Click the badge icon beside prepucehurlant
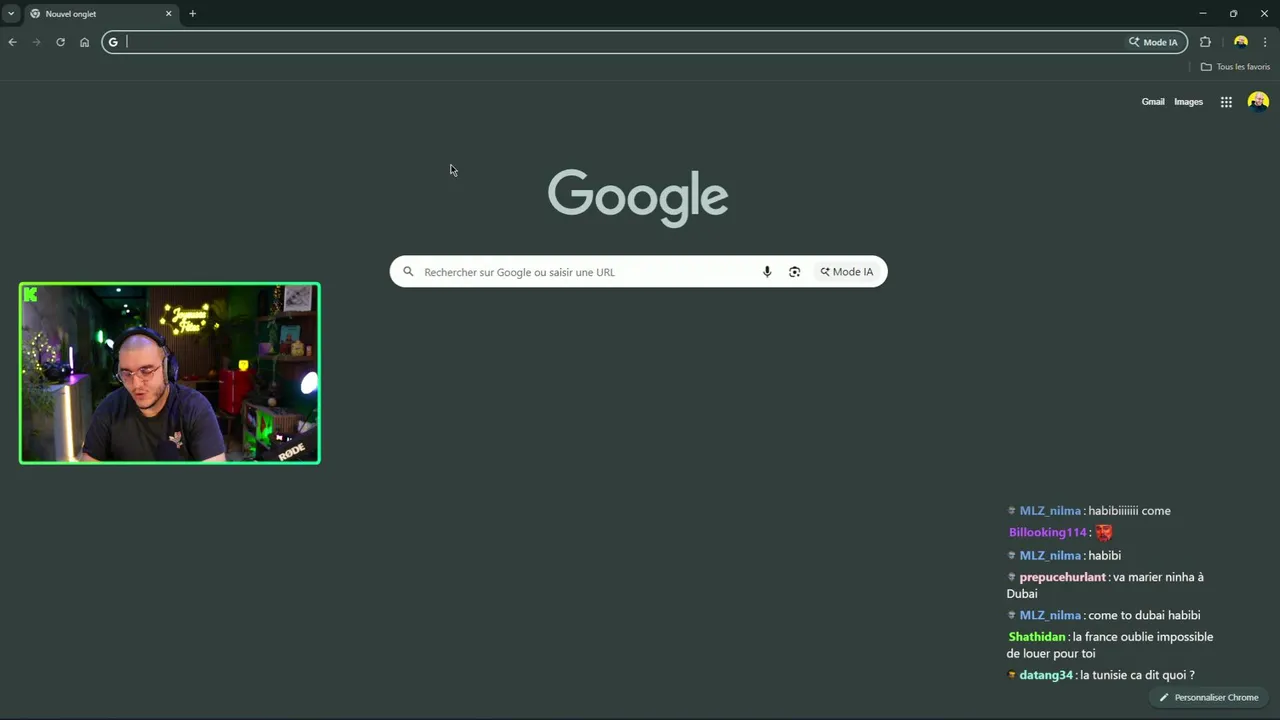The image size is (1280, 720). [x=1012, y=577]
